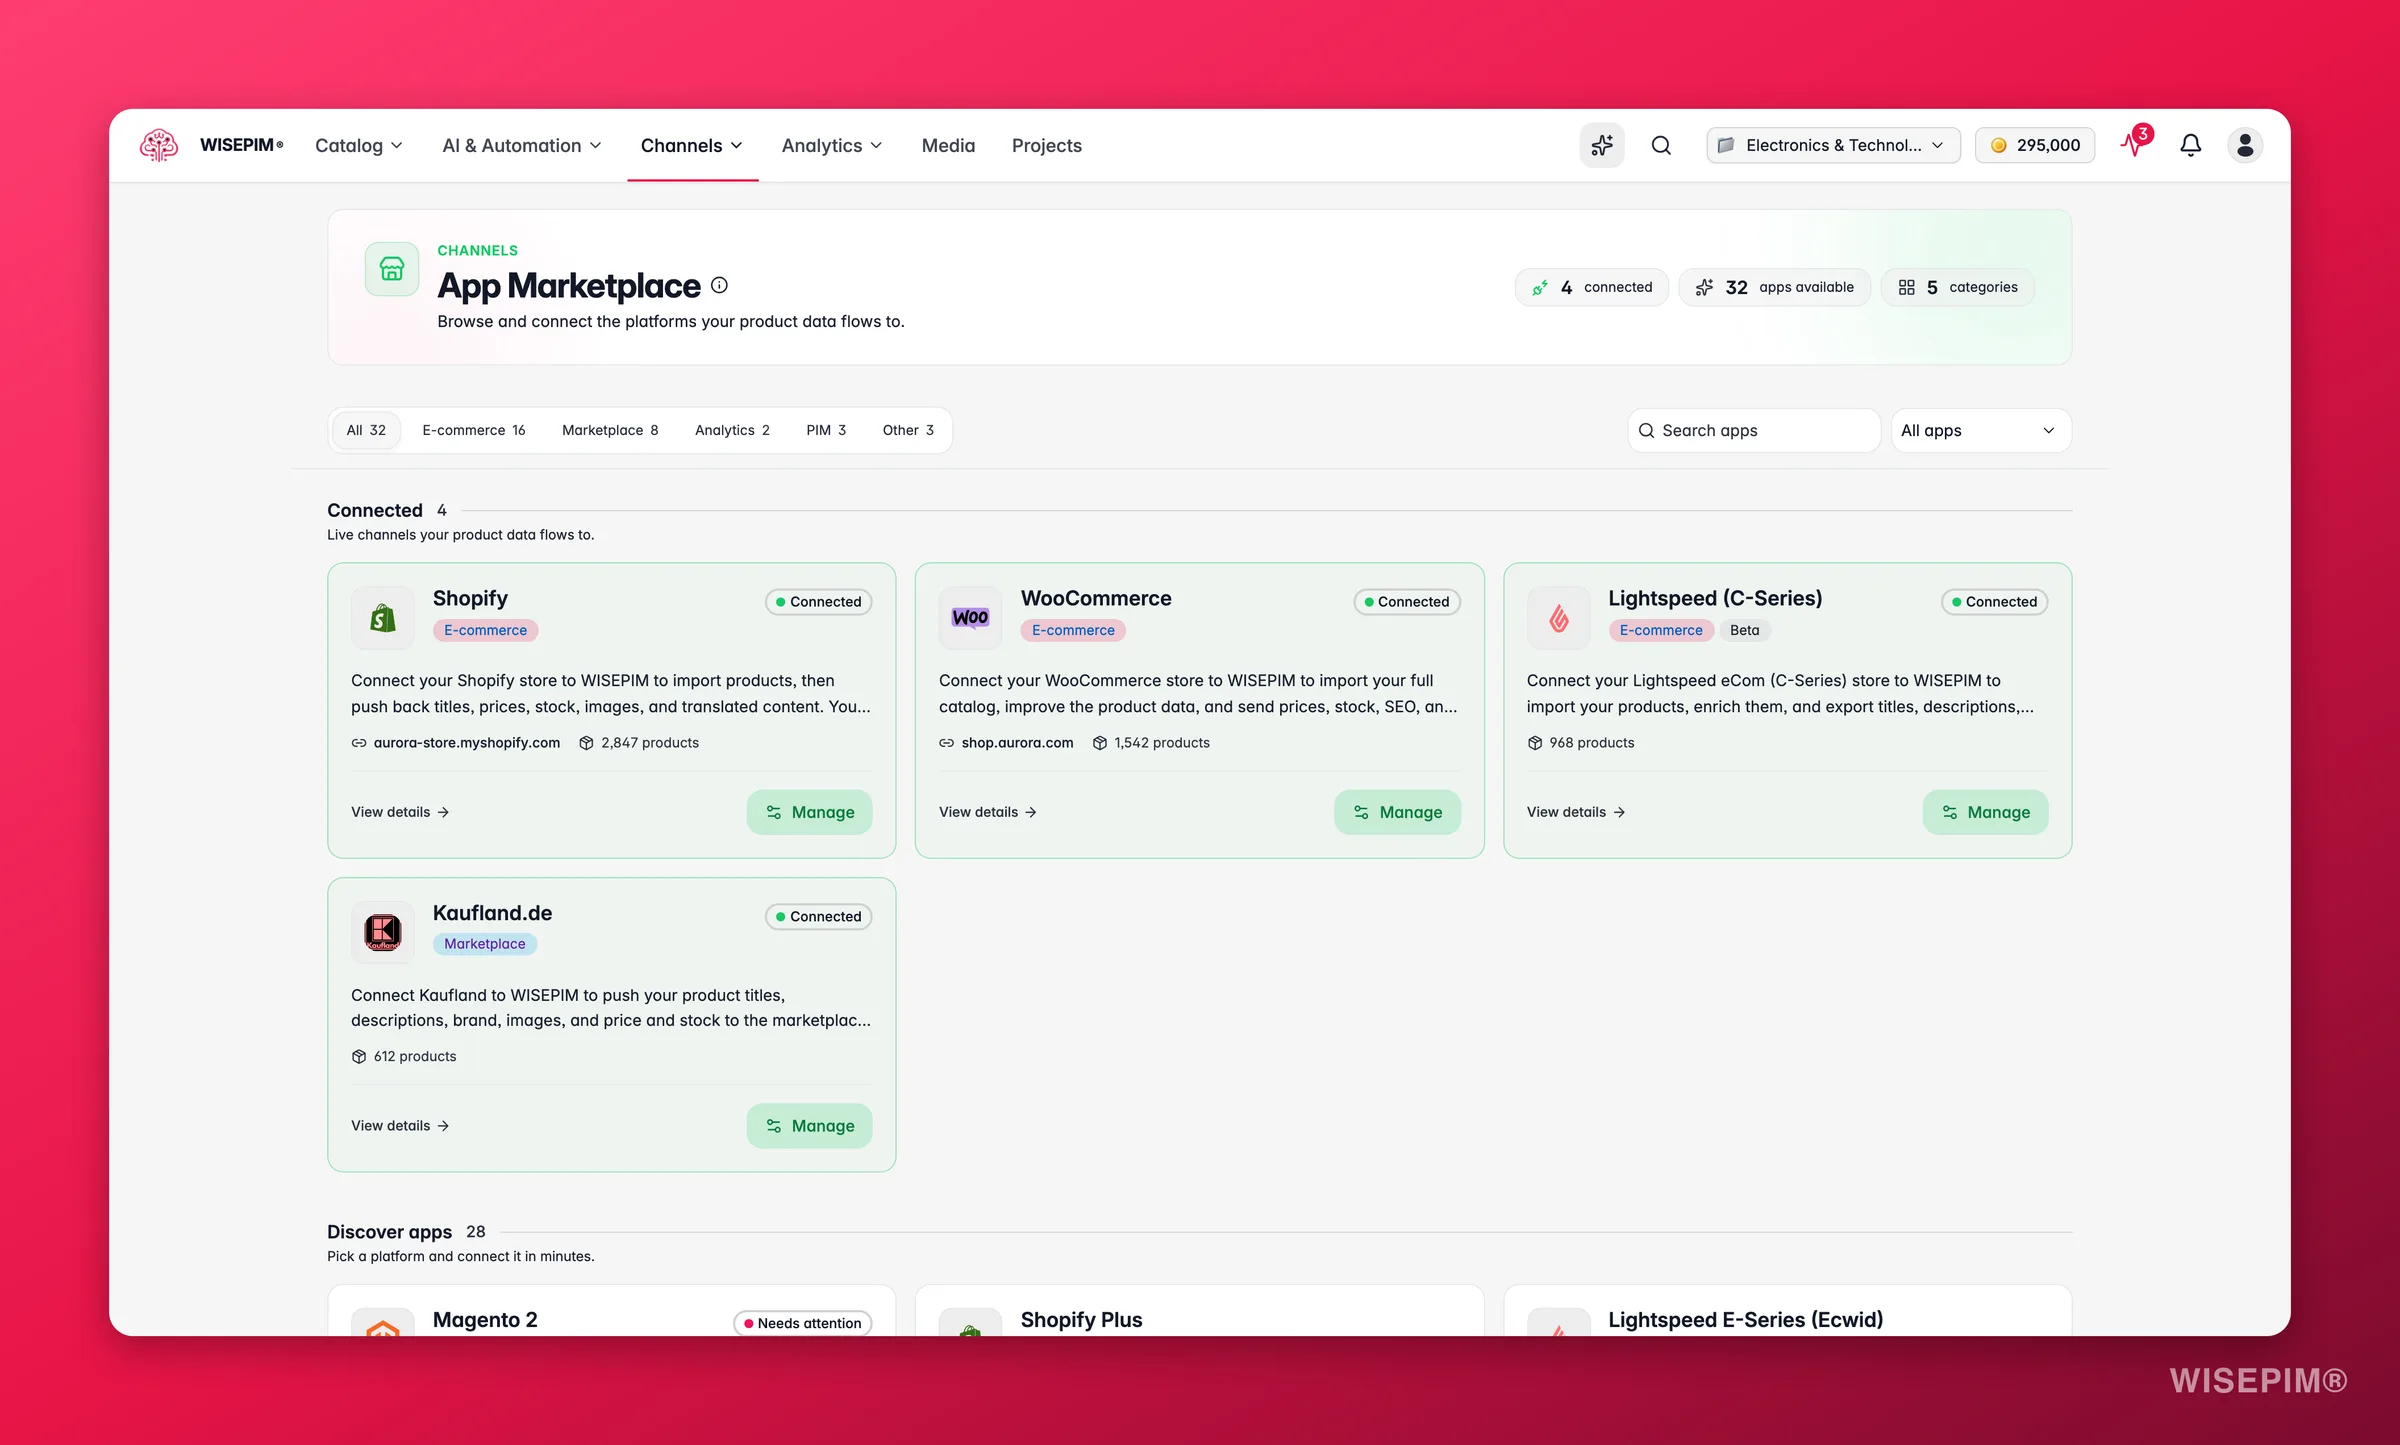Image resolution: width=2400 pixels, height=1445 pixels.
Task: Click the E-commerce tag on WooCommerce card
Action: coord(1073,630)
